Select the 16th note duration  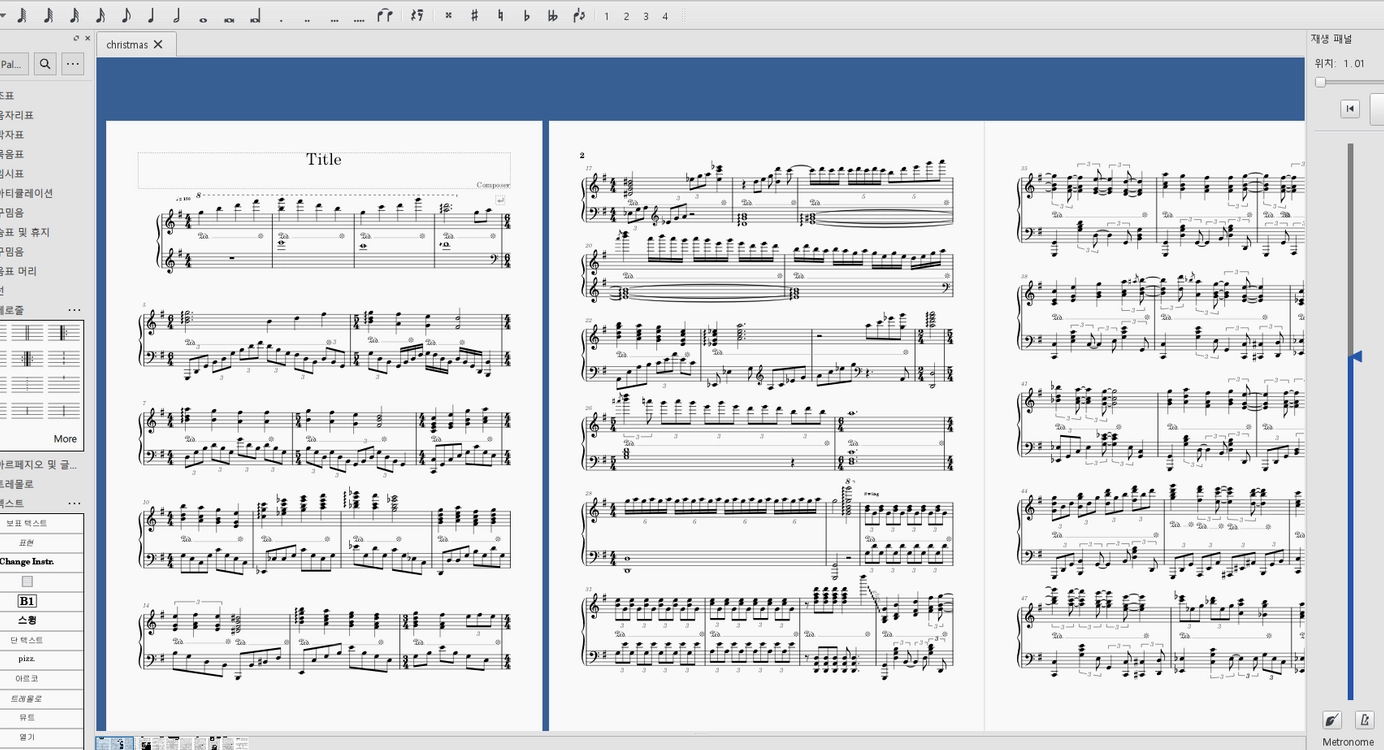click(100, 15)
